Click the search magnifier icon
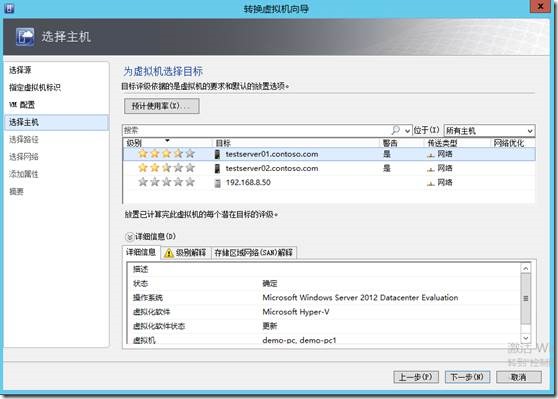Screen dimensions: 558x399 [x=396, y=130]
